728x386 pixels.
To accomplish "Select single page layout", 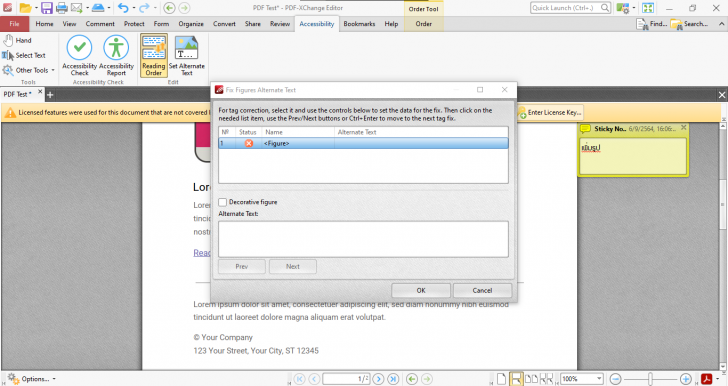I will tap(501, 379).
